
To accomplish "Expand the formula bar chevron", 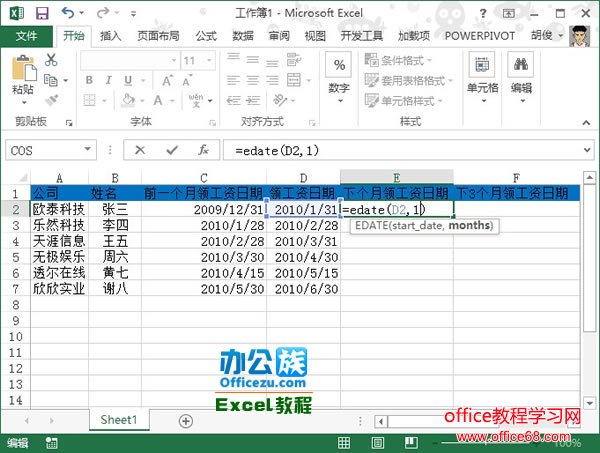I will 587,150.
